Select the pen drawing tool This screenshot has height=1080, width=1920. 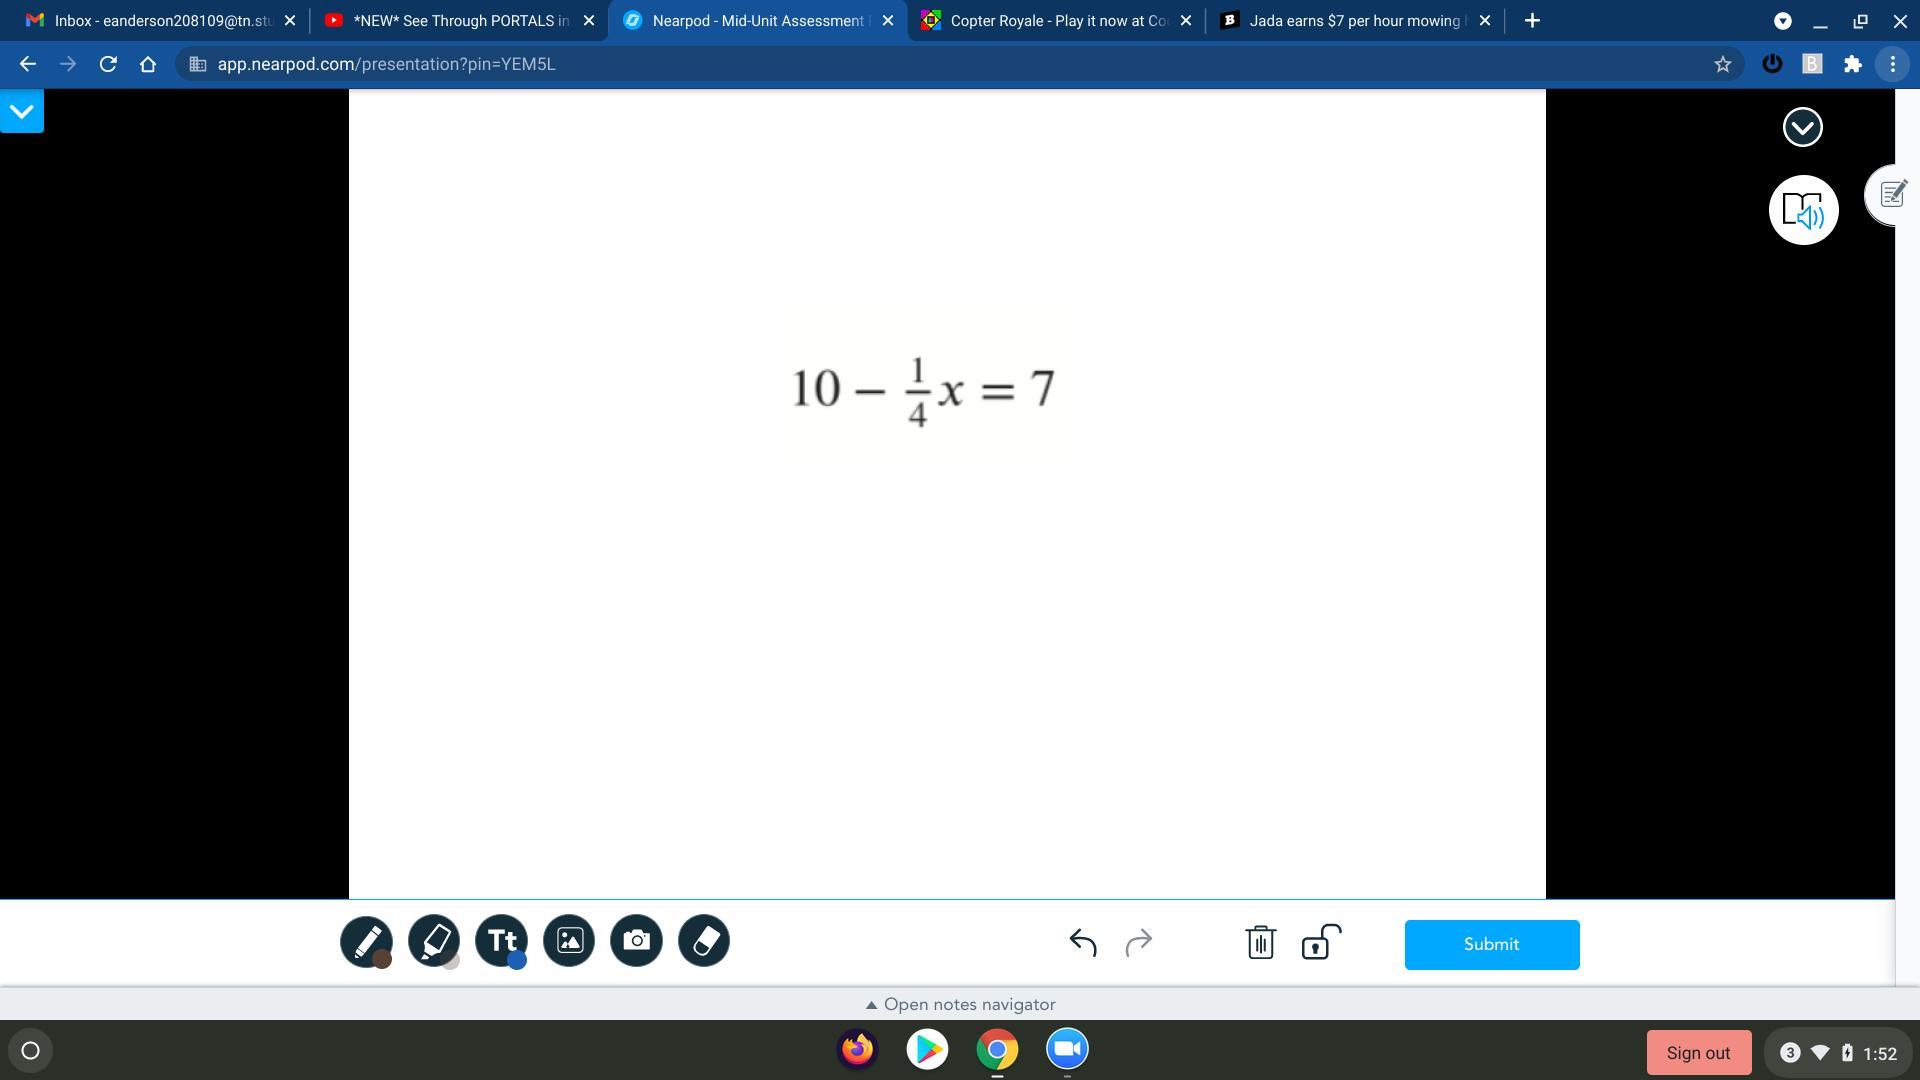click(365, 939)
